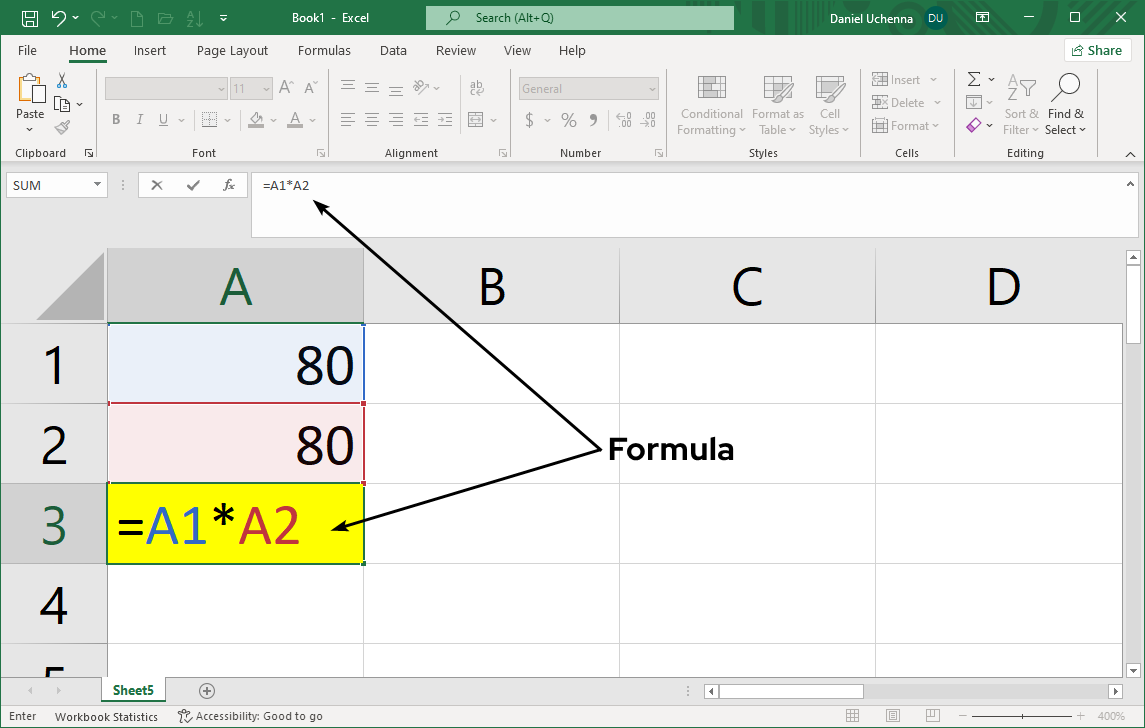1145x728 pixels.
Task: Select the Bold formatting icon
Action: coord(115,119)
